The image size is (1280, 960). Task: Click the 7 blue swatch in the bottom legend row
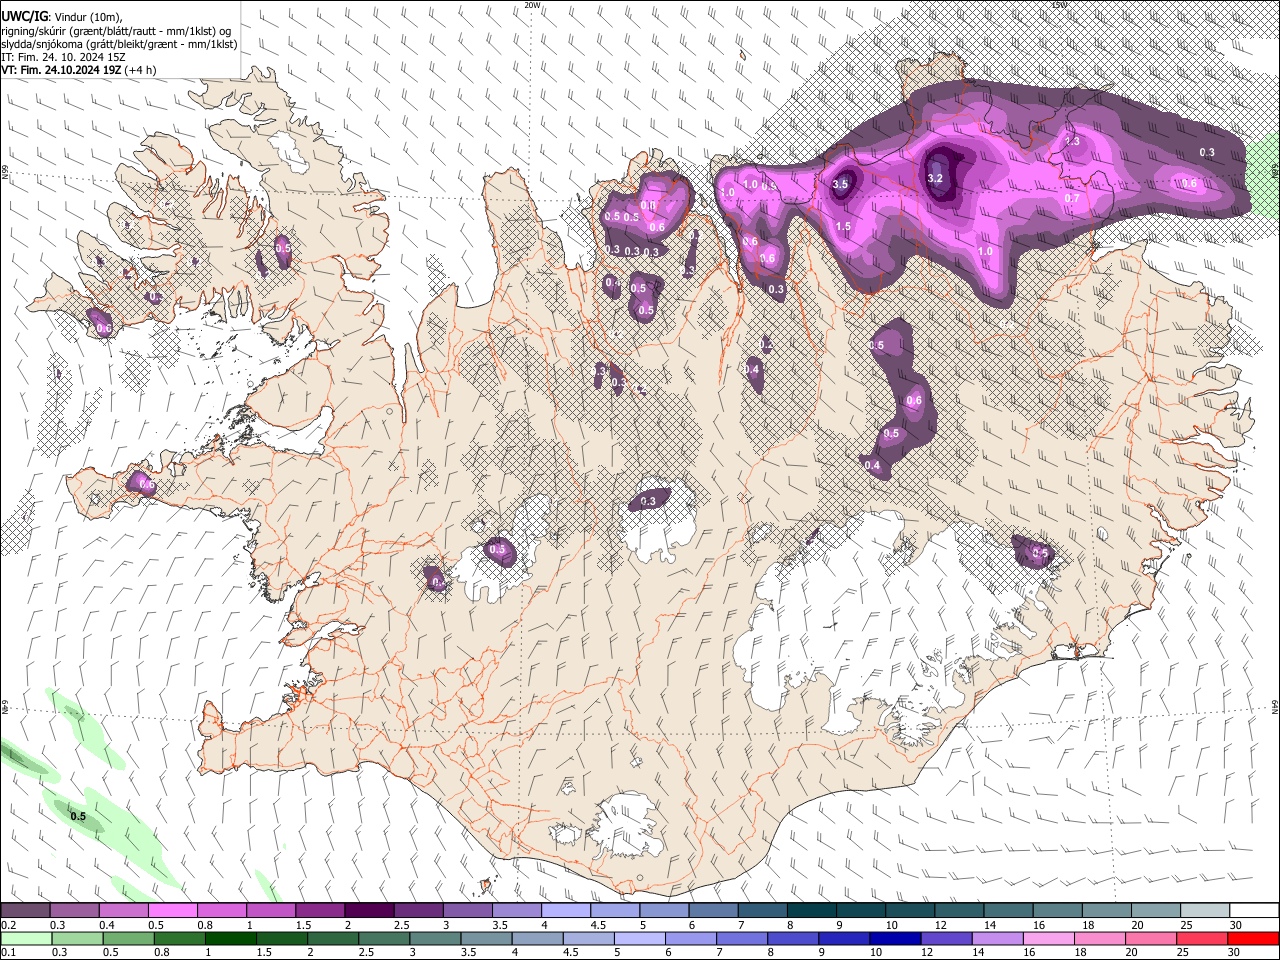pos(742,938)
